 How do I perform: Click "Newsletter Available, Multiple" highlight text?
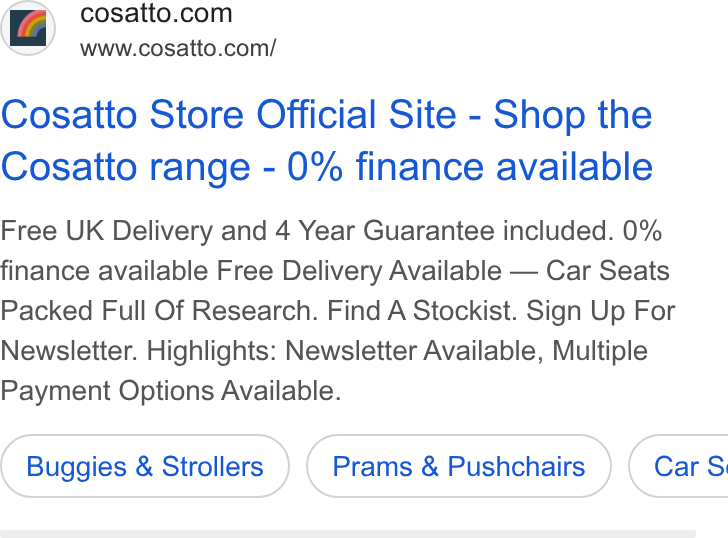tap(466, 350)
